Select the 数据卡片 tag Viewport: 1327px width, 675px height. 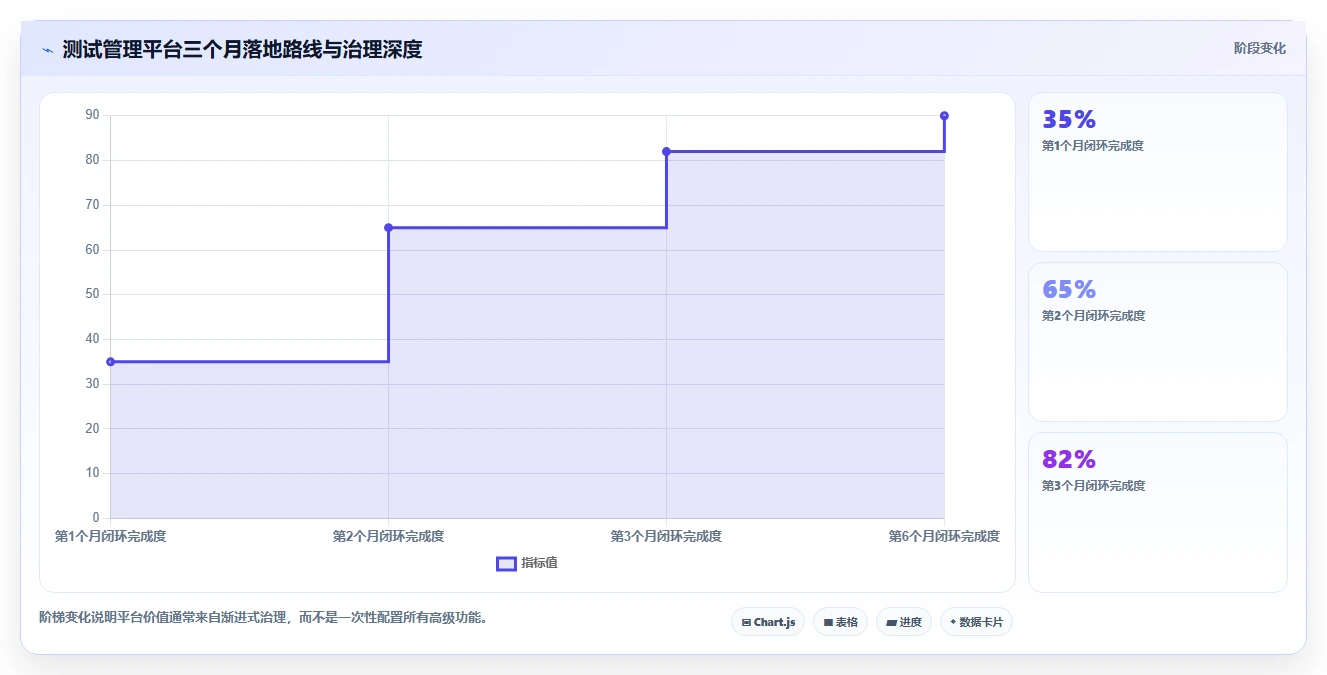pyautogui.click(x=976, y=622)
